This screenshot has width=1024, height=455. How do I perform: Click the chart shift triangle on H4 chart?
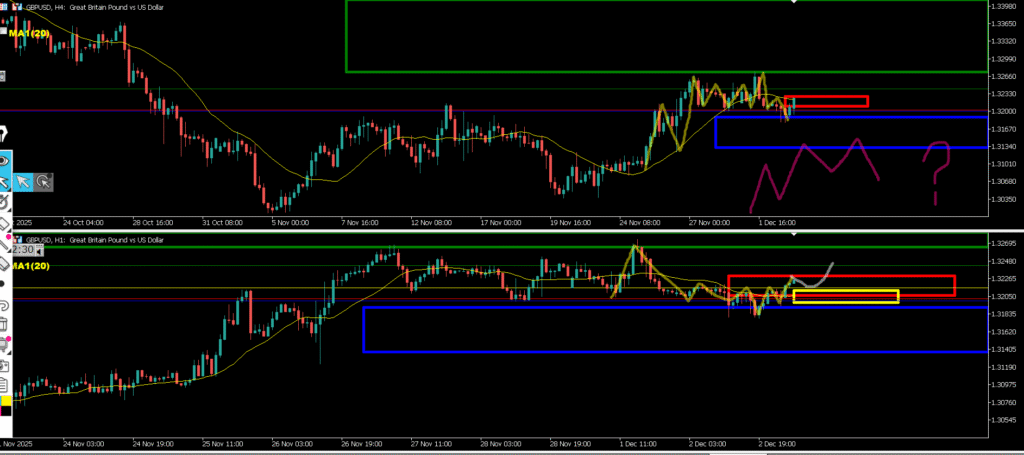(x=795, y=2)
